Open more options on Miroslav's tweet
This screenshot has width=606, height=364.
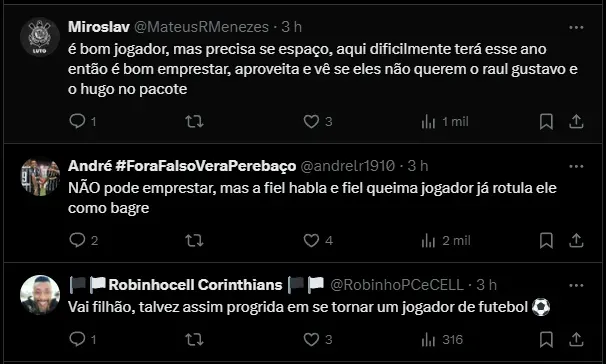pos(576,27)
